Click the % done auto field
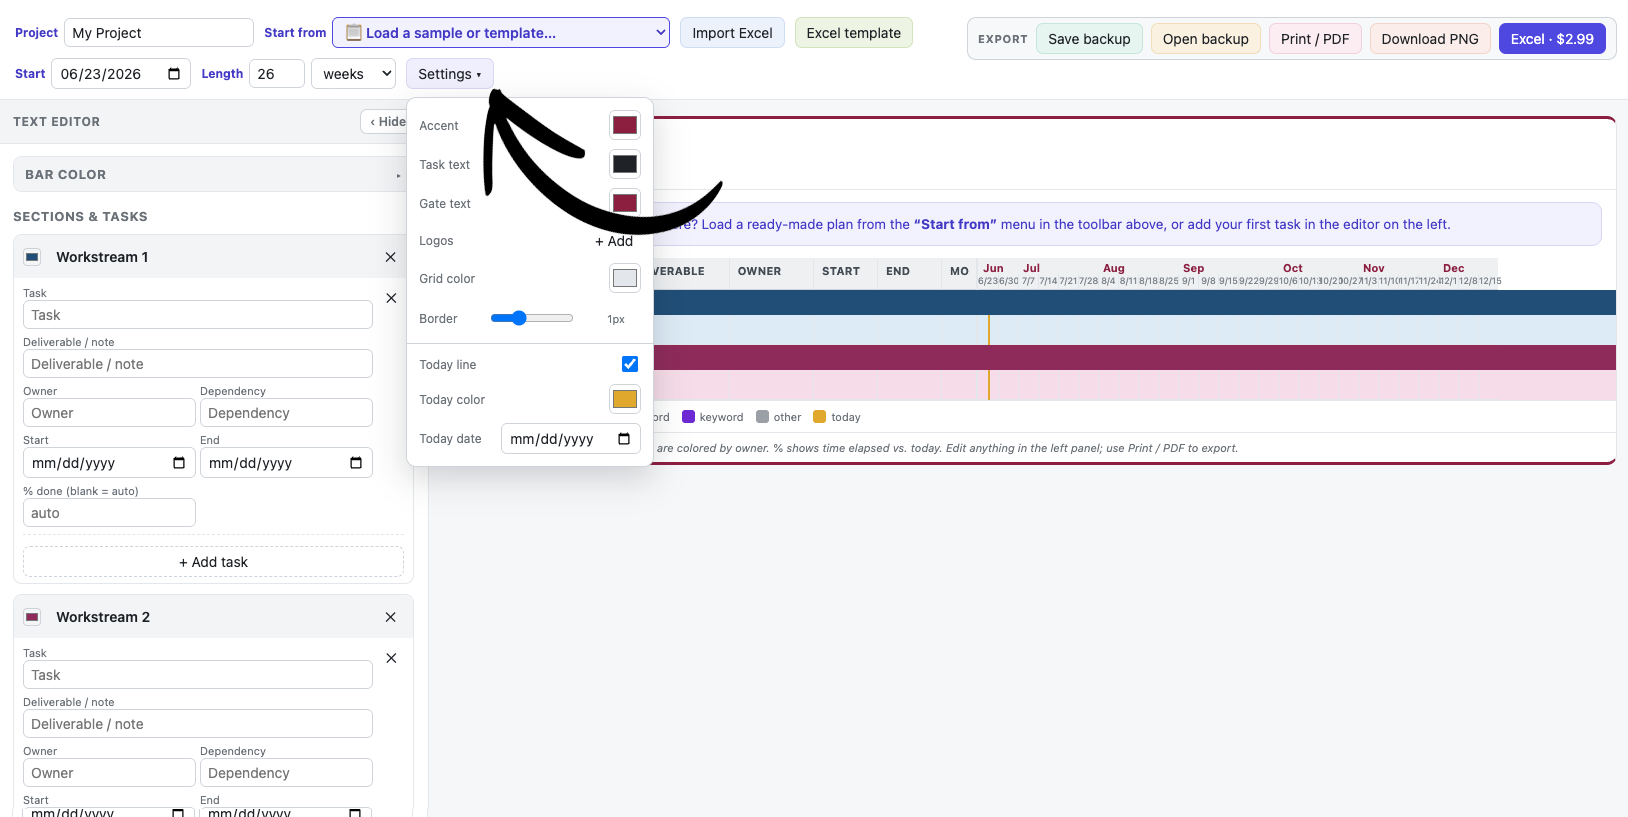1628x817 pixels. click(109, 513)
